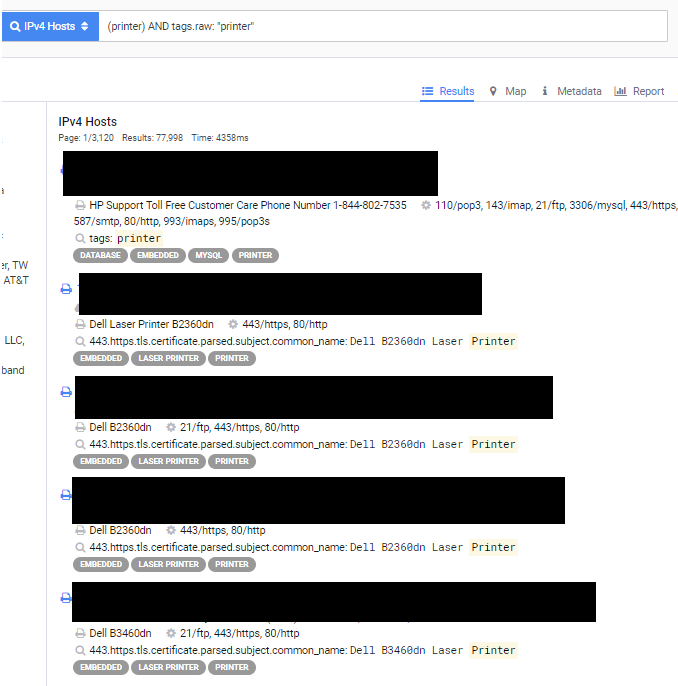Switch to the Results tab
Viewport: 678px width, 686px height.
coord(447,91)
